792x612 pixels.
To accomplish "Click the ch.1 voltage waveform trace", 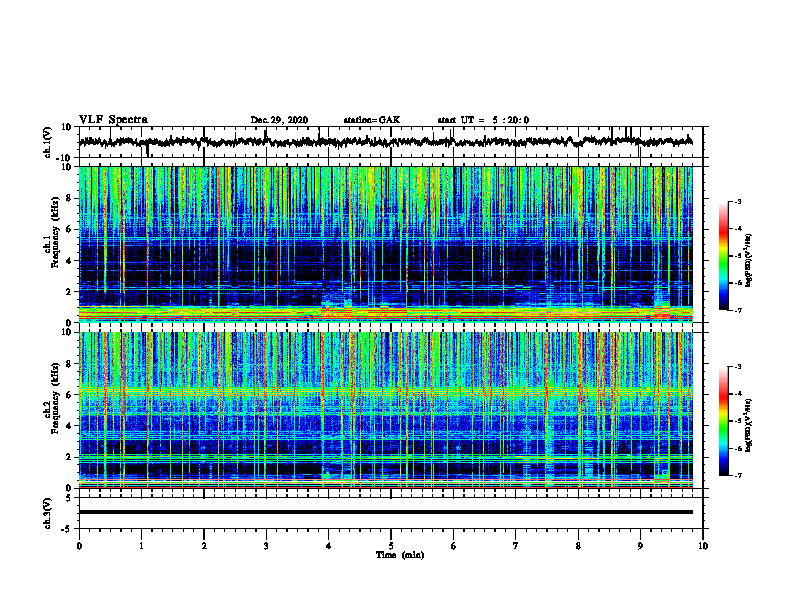I will (x=386, y=142).
